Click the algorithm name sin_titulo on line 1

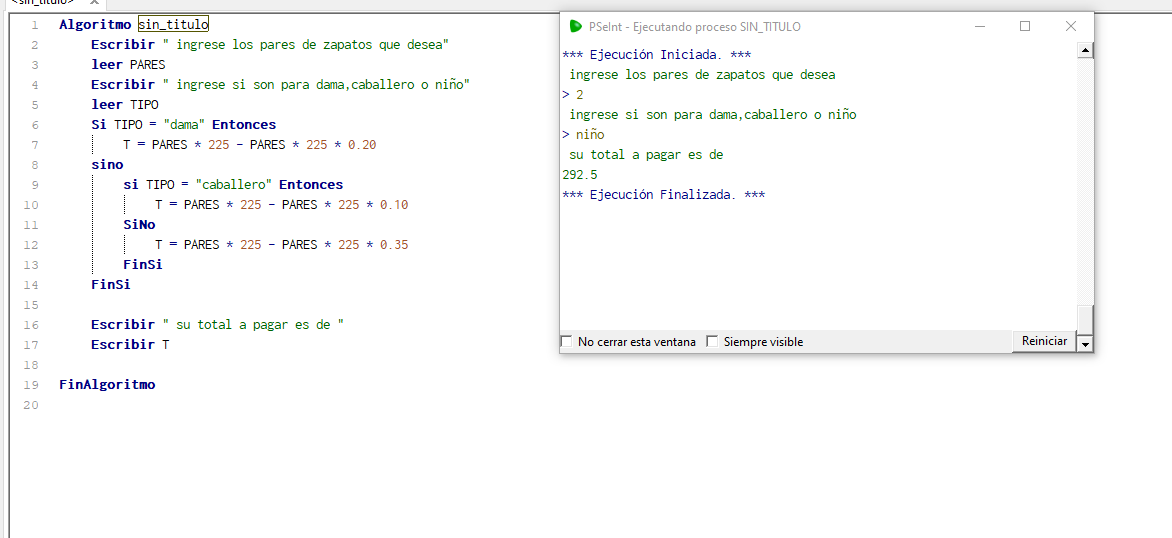click(x=173, y=25)
